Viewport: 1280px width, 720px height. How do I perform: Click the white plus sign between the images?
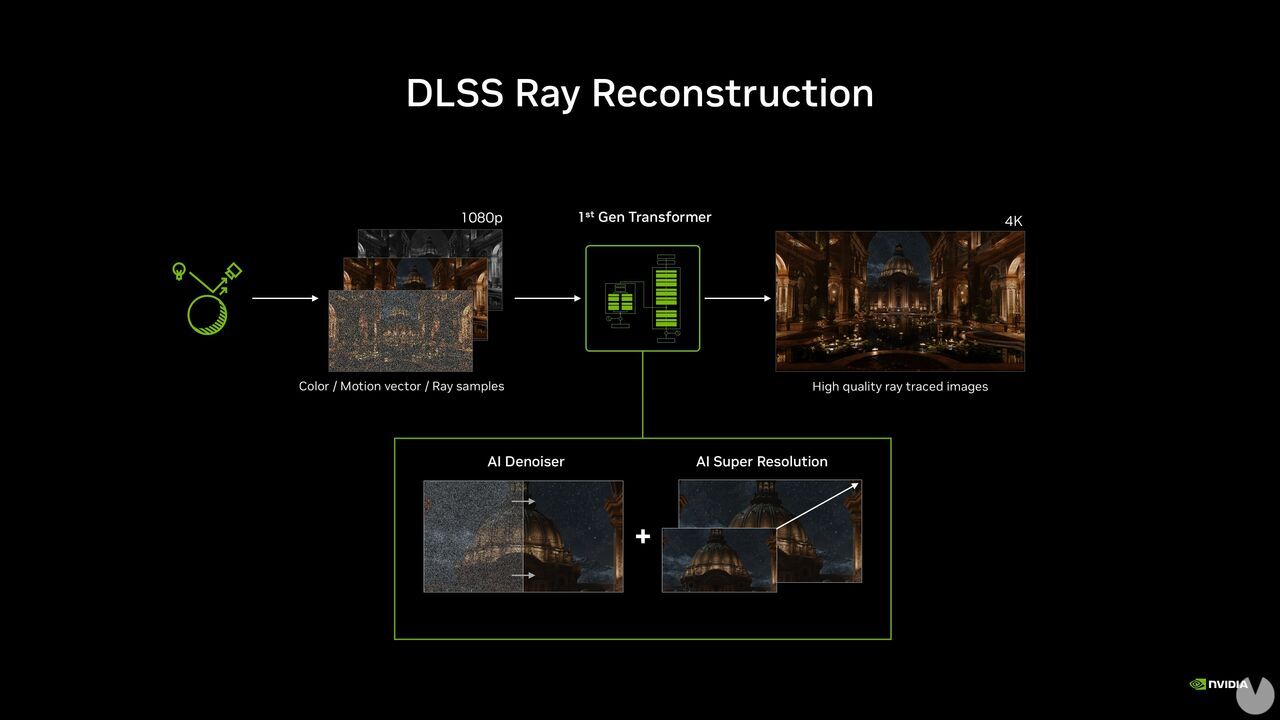coord(643,537)
